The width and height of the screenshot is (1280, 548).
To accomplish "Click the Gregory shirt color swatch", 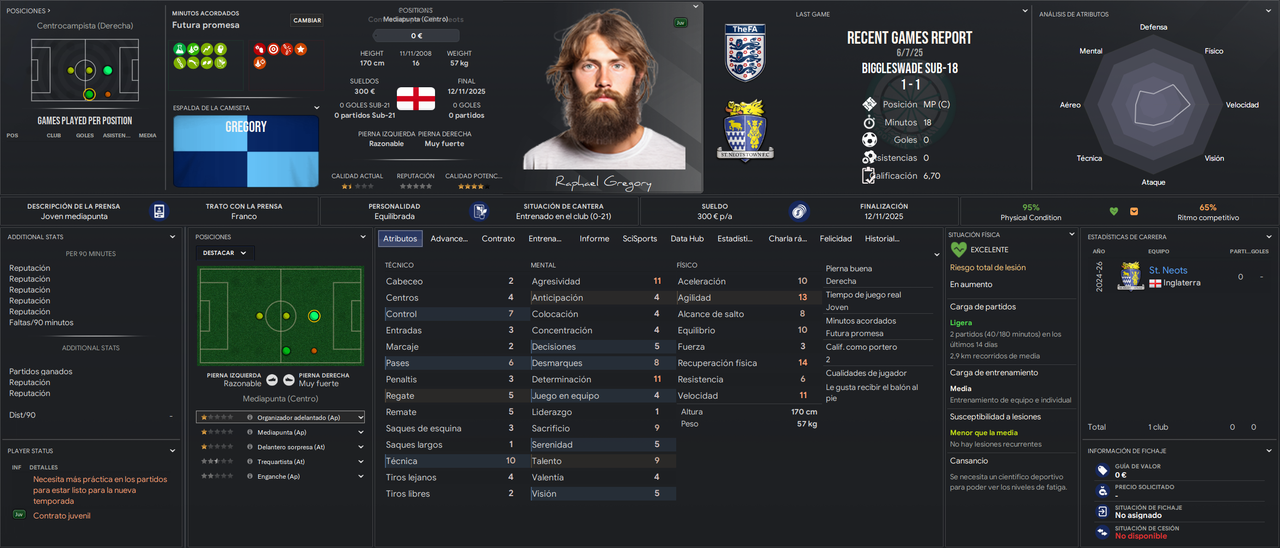I will 246,149.
